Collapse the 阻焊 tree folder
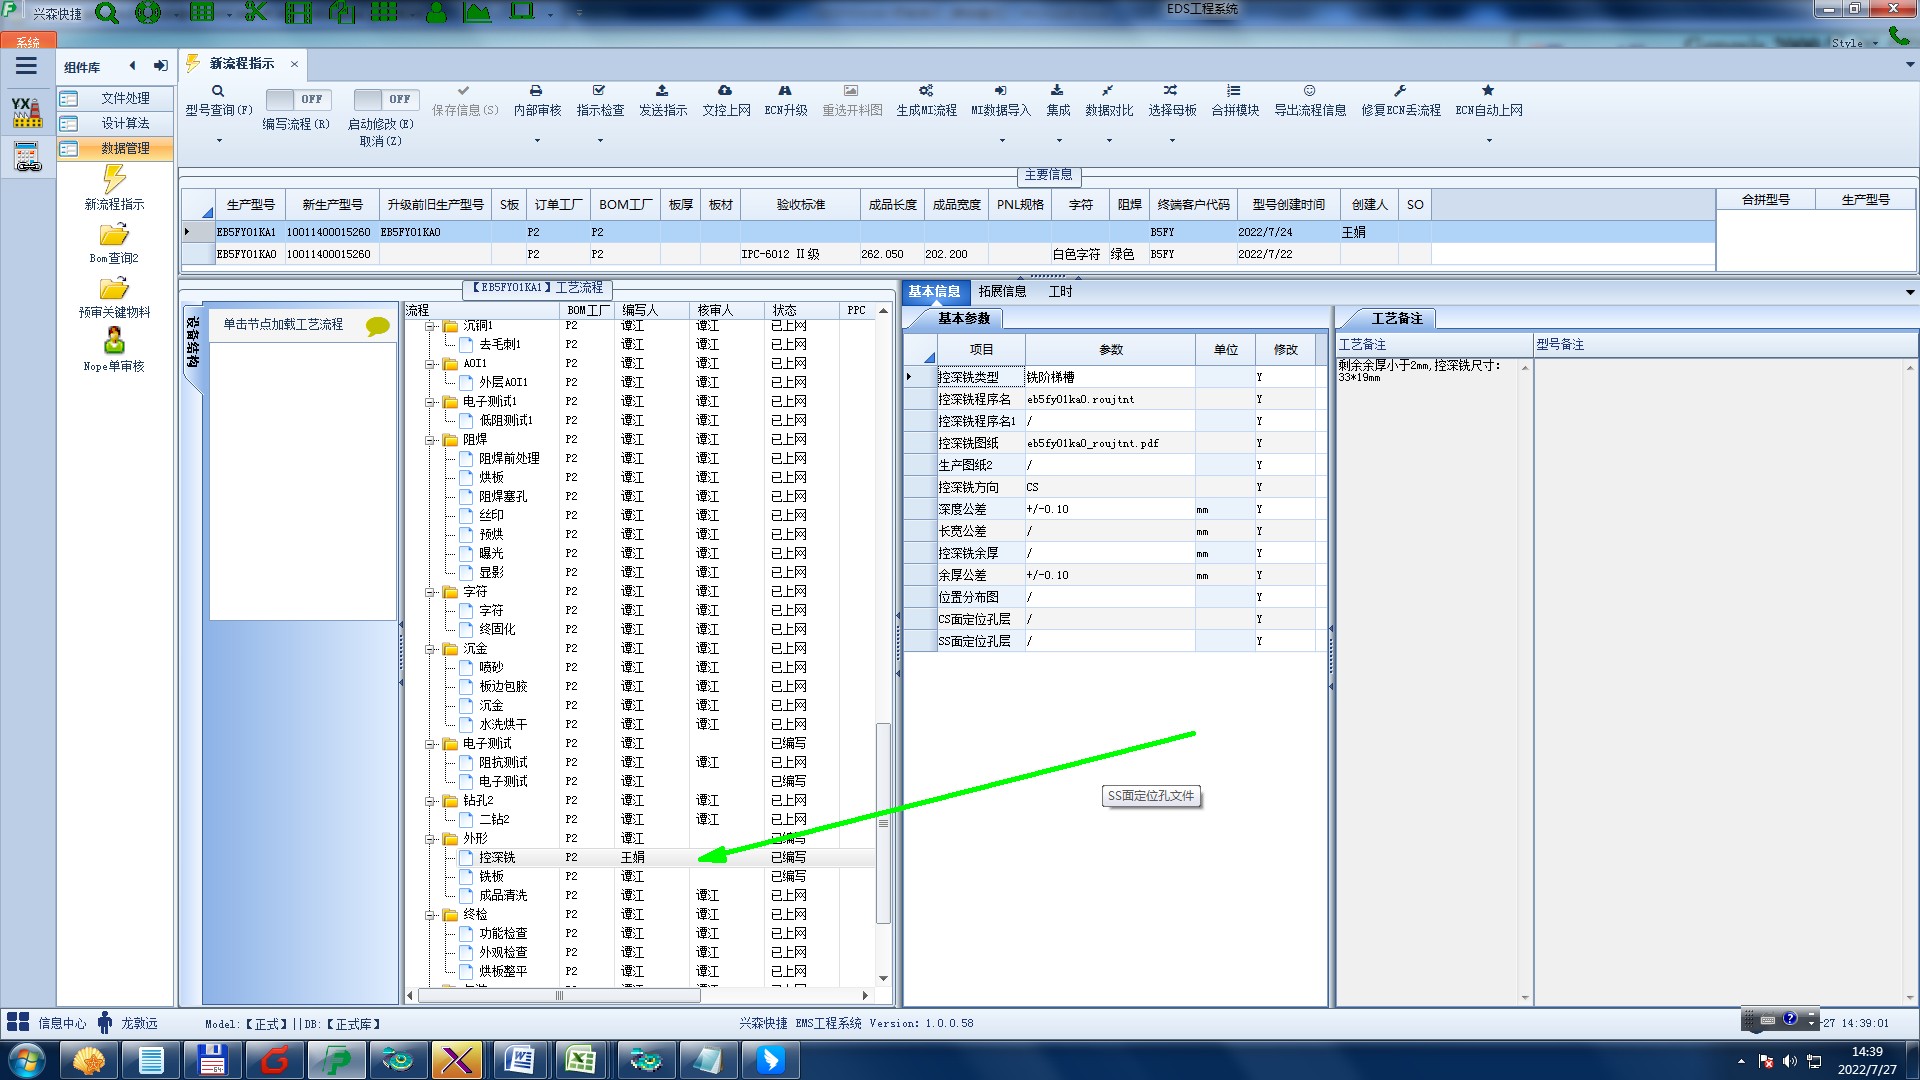Image resolution: width=1920 pixels, height=1080 pixels. [x=430, y=440]
